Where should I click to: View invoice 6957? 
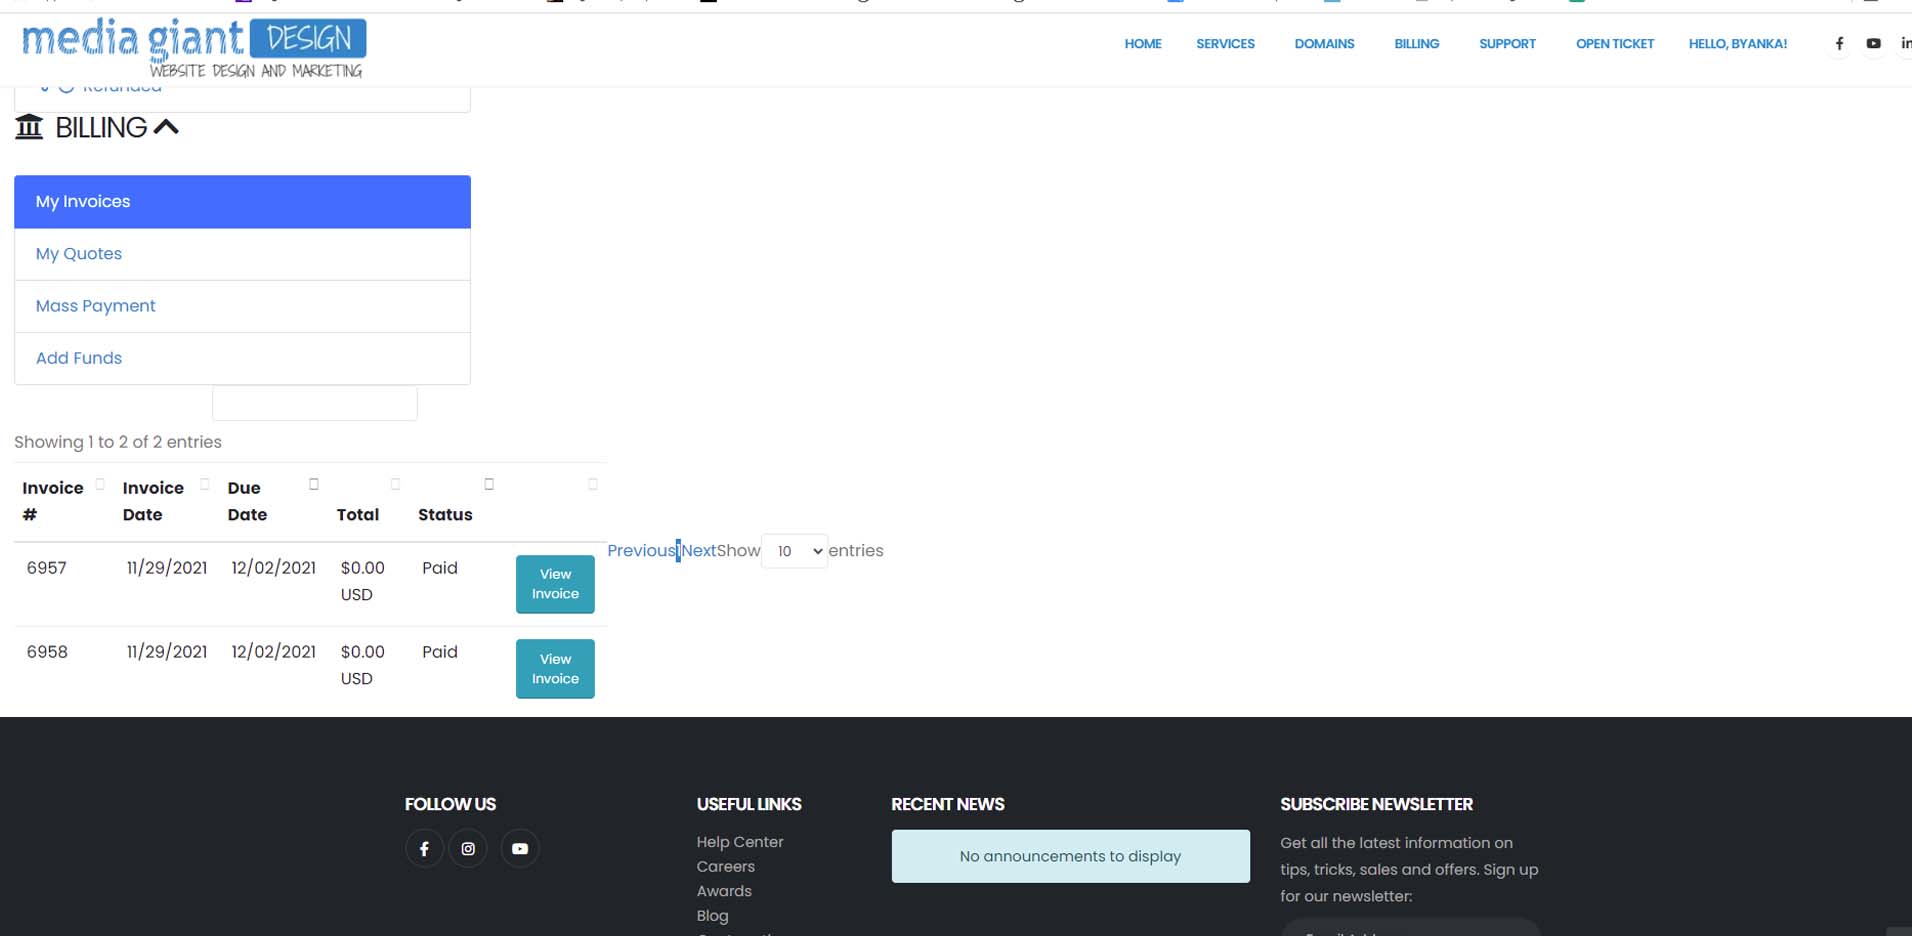(x=555, y=584)
